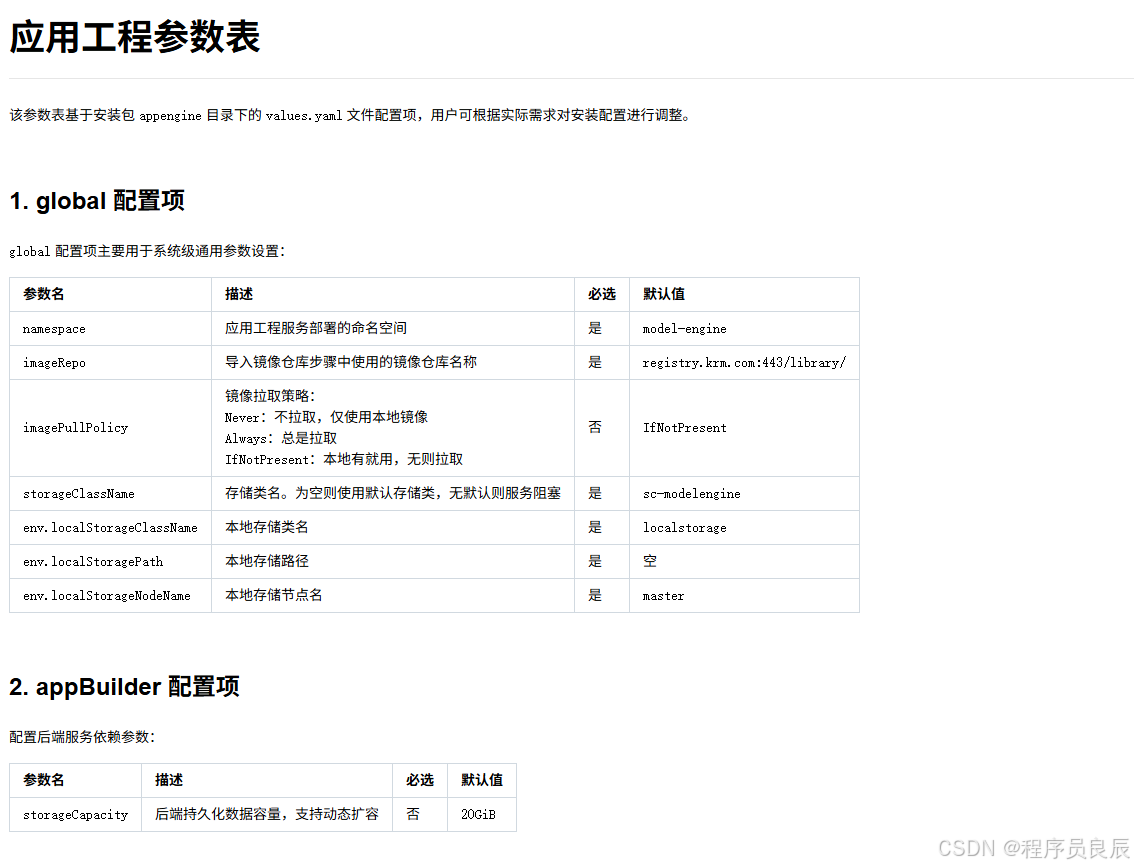Click the description '导入镜像仓库步骤中使用的镜像仓库名称'
The height and width of the screenshot is (868, 1134).
[351, 362]
